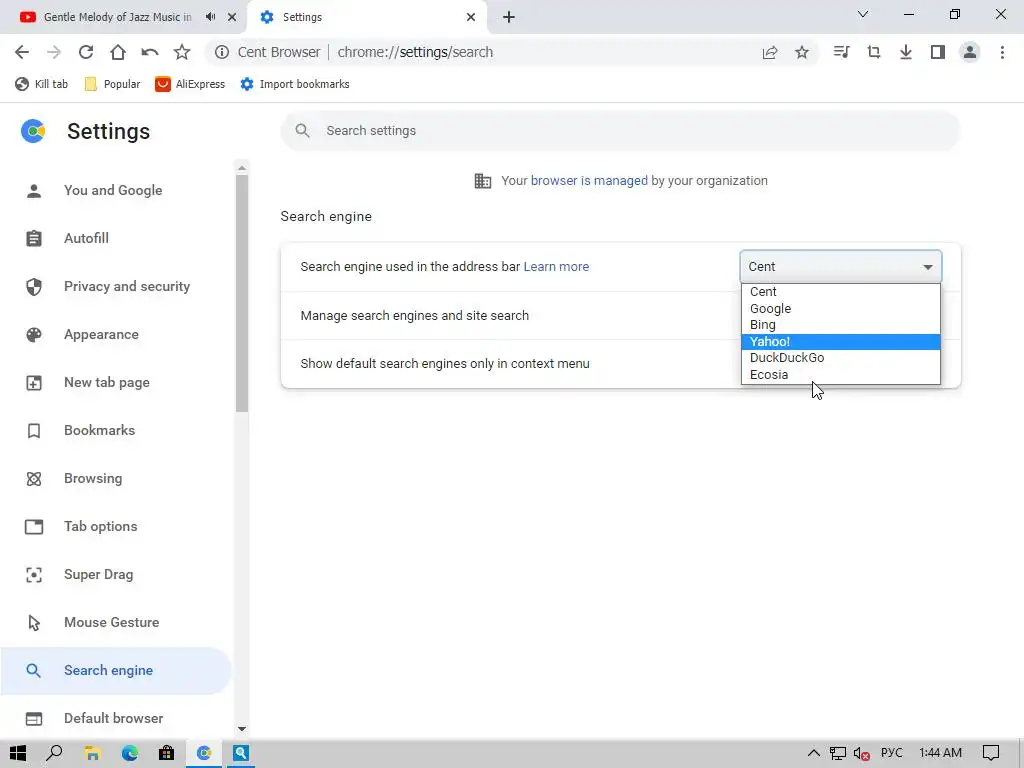
Task: Open Autofill settings section
Action: (x=116, y=238)
